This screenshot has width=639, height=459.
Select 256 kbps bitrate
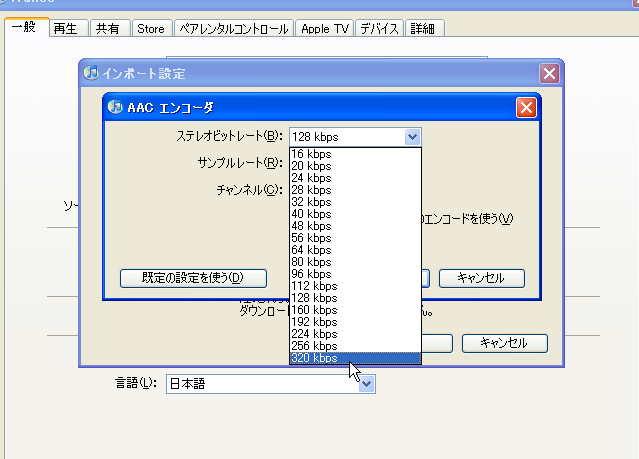(x=355, y=346)
